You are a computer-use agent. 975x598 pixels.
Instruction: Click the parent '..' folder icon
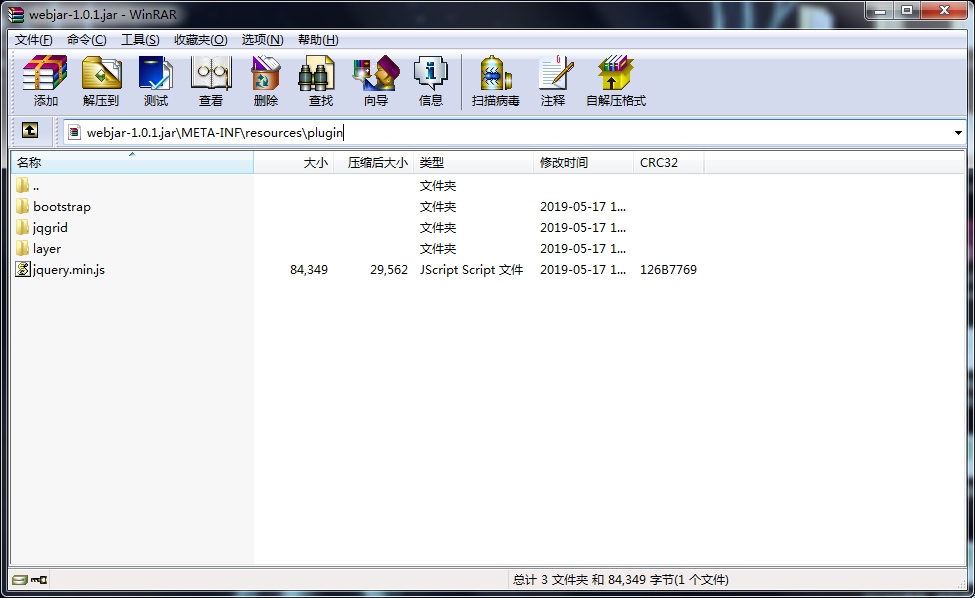coord(22,185)
